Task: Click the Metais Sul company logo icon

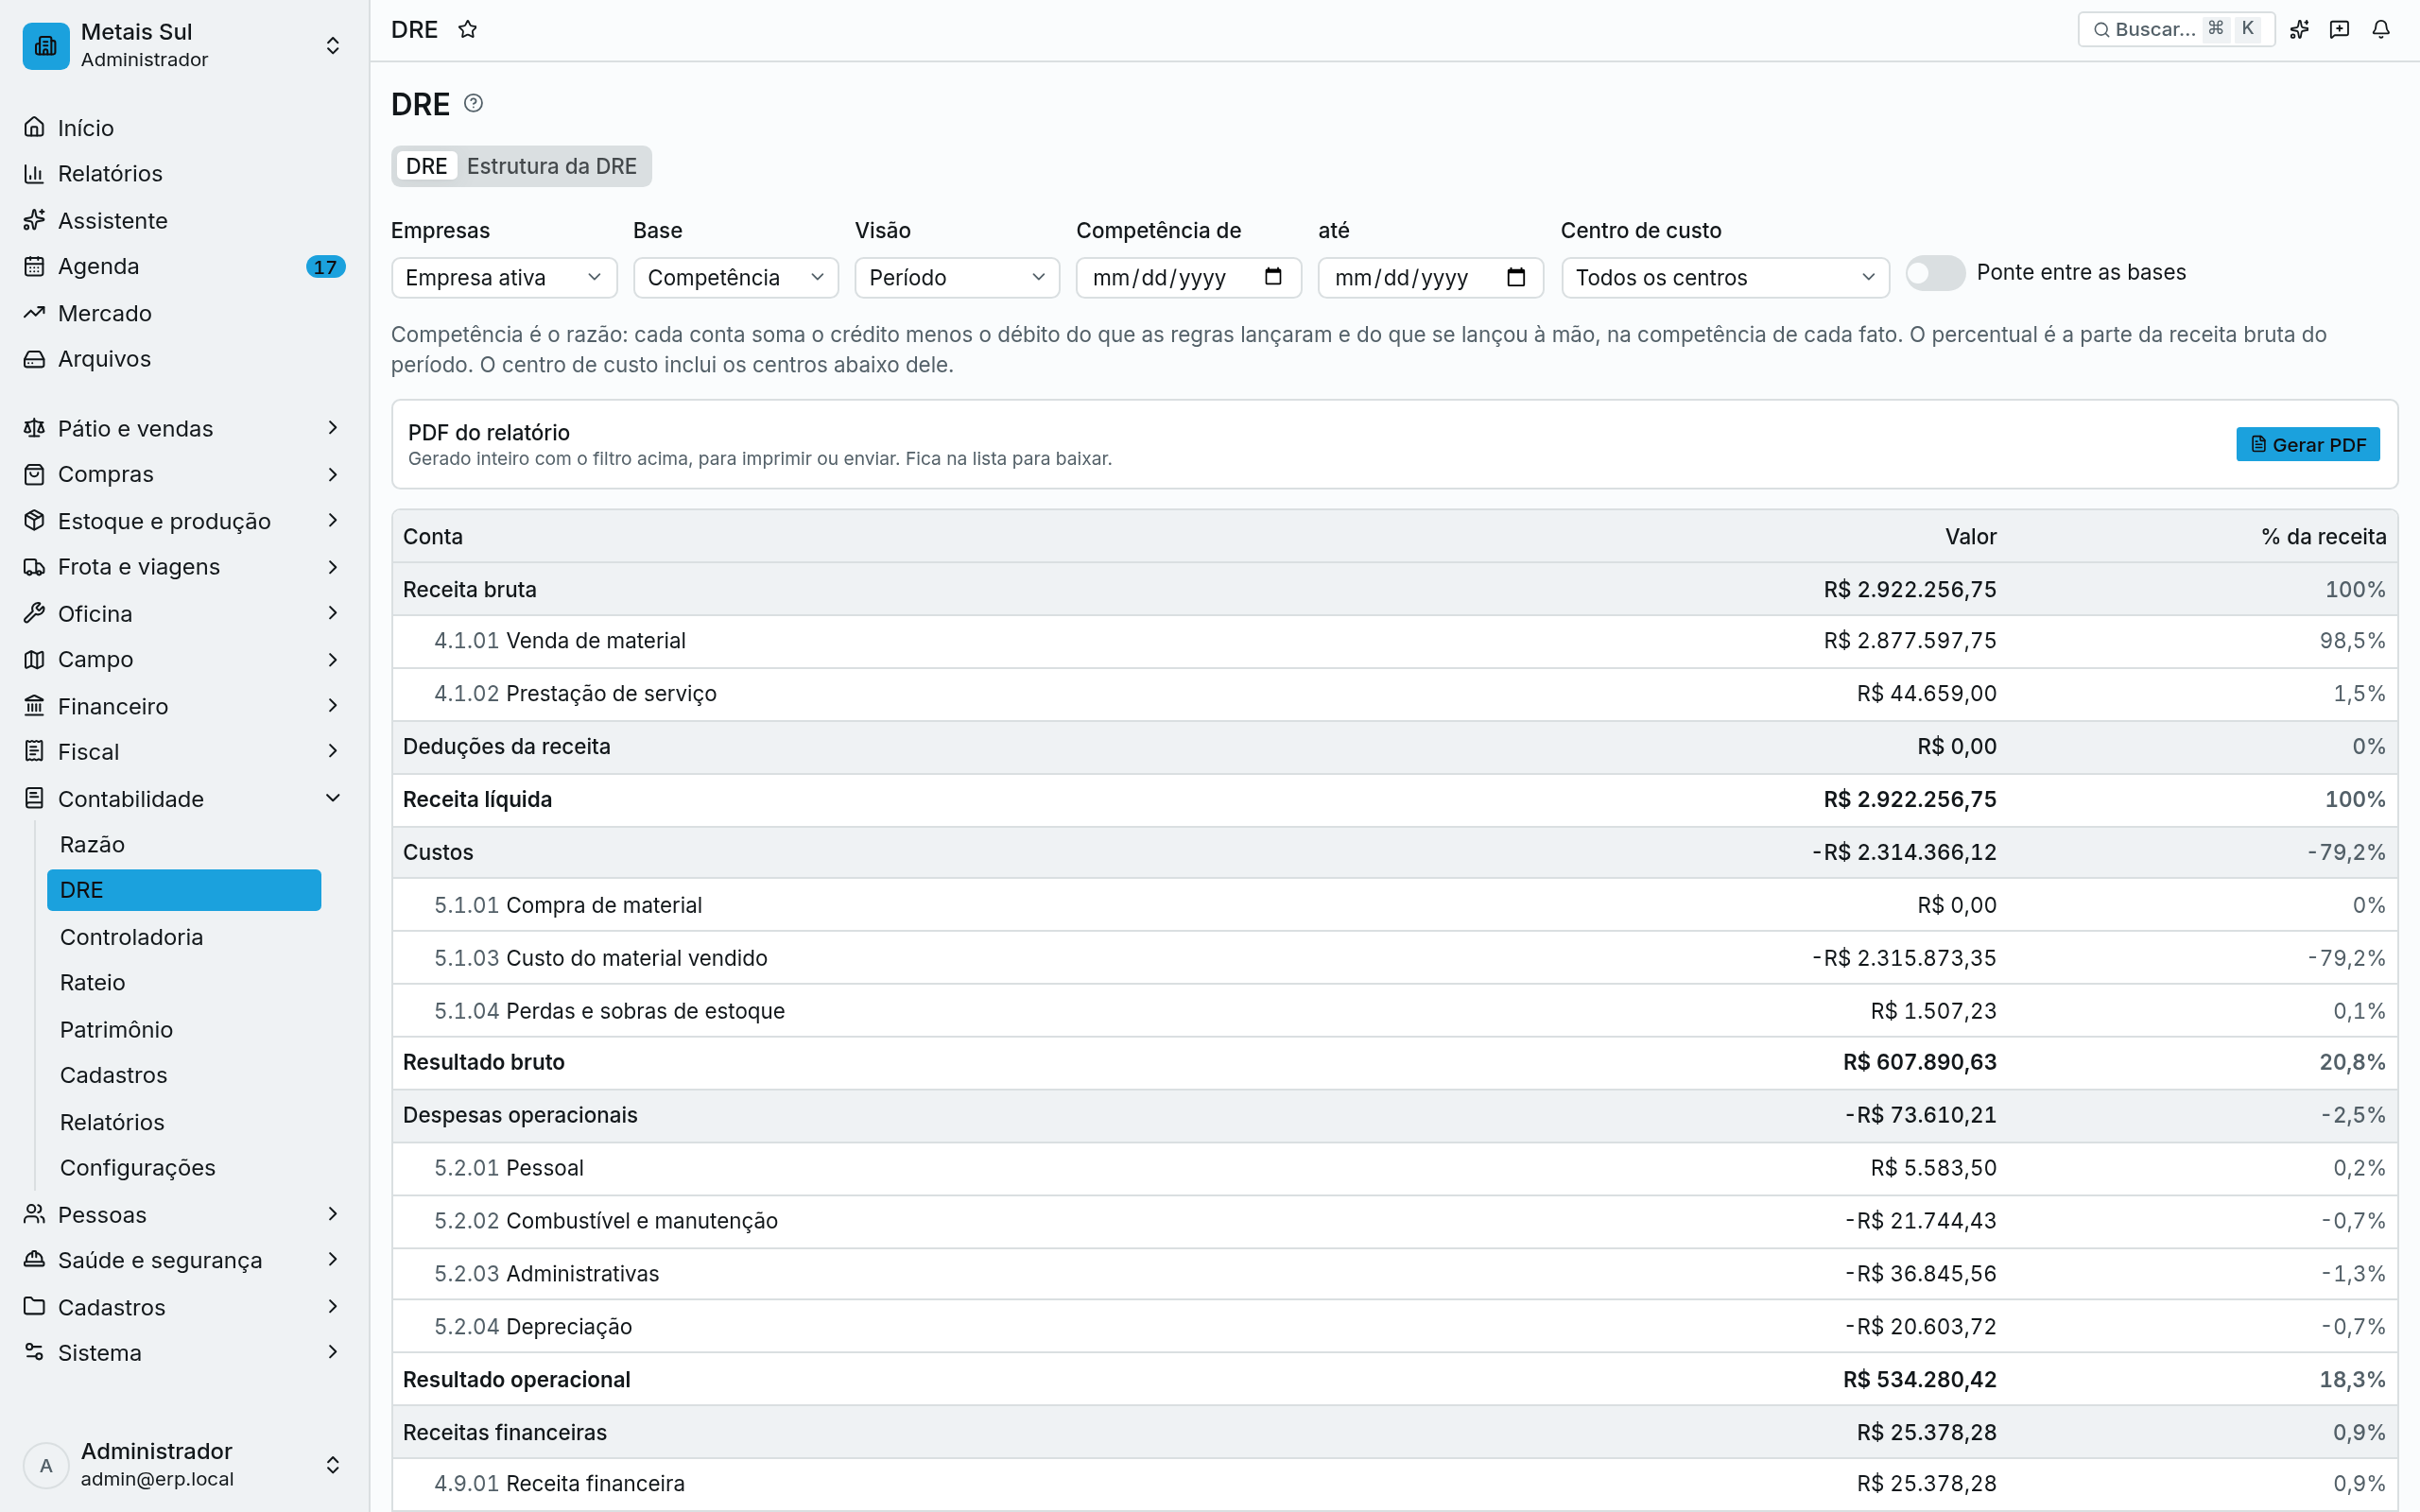Action: pos(46,45)
